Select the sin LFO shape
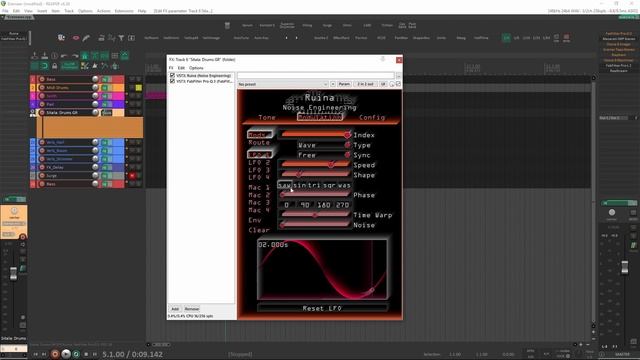 pos(300,185)
